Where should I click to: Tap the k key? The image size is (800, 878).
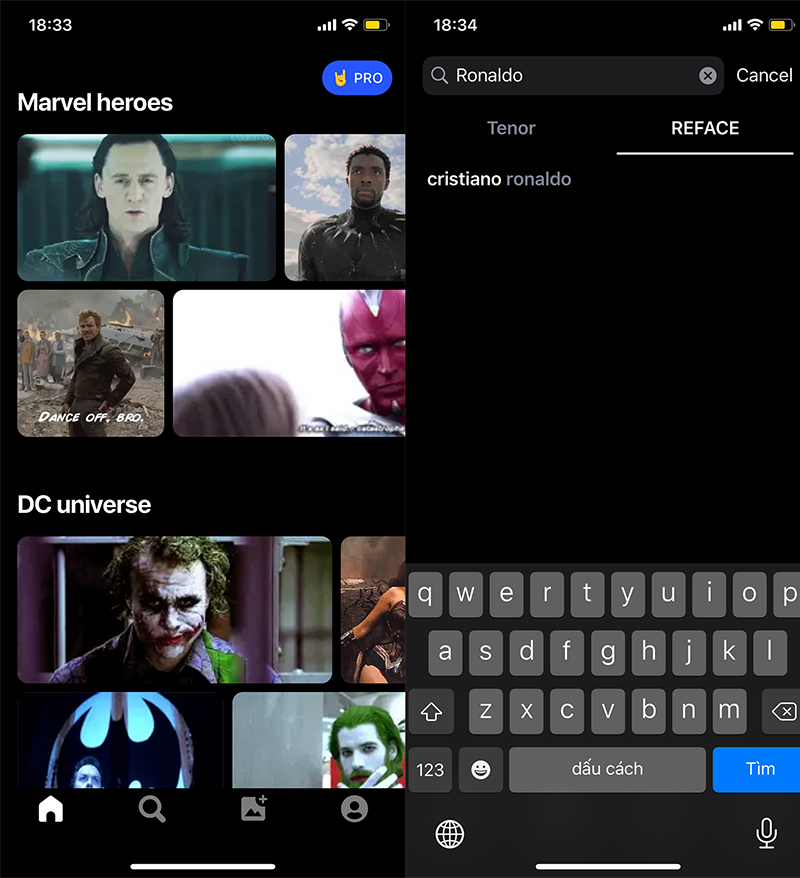click(x=729, y=652)
